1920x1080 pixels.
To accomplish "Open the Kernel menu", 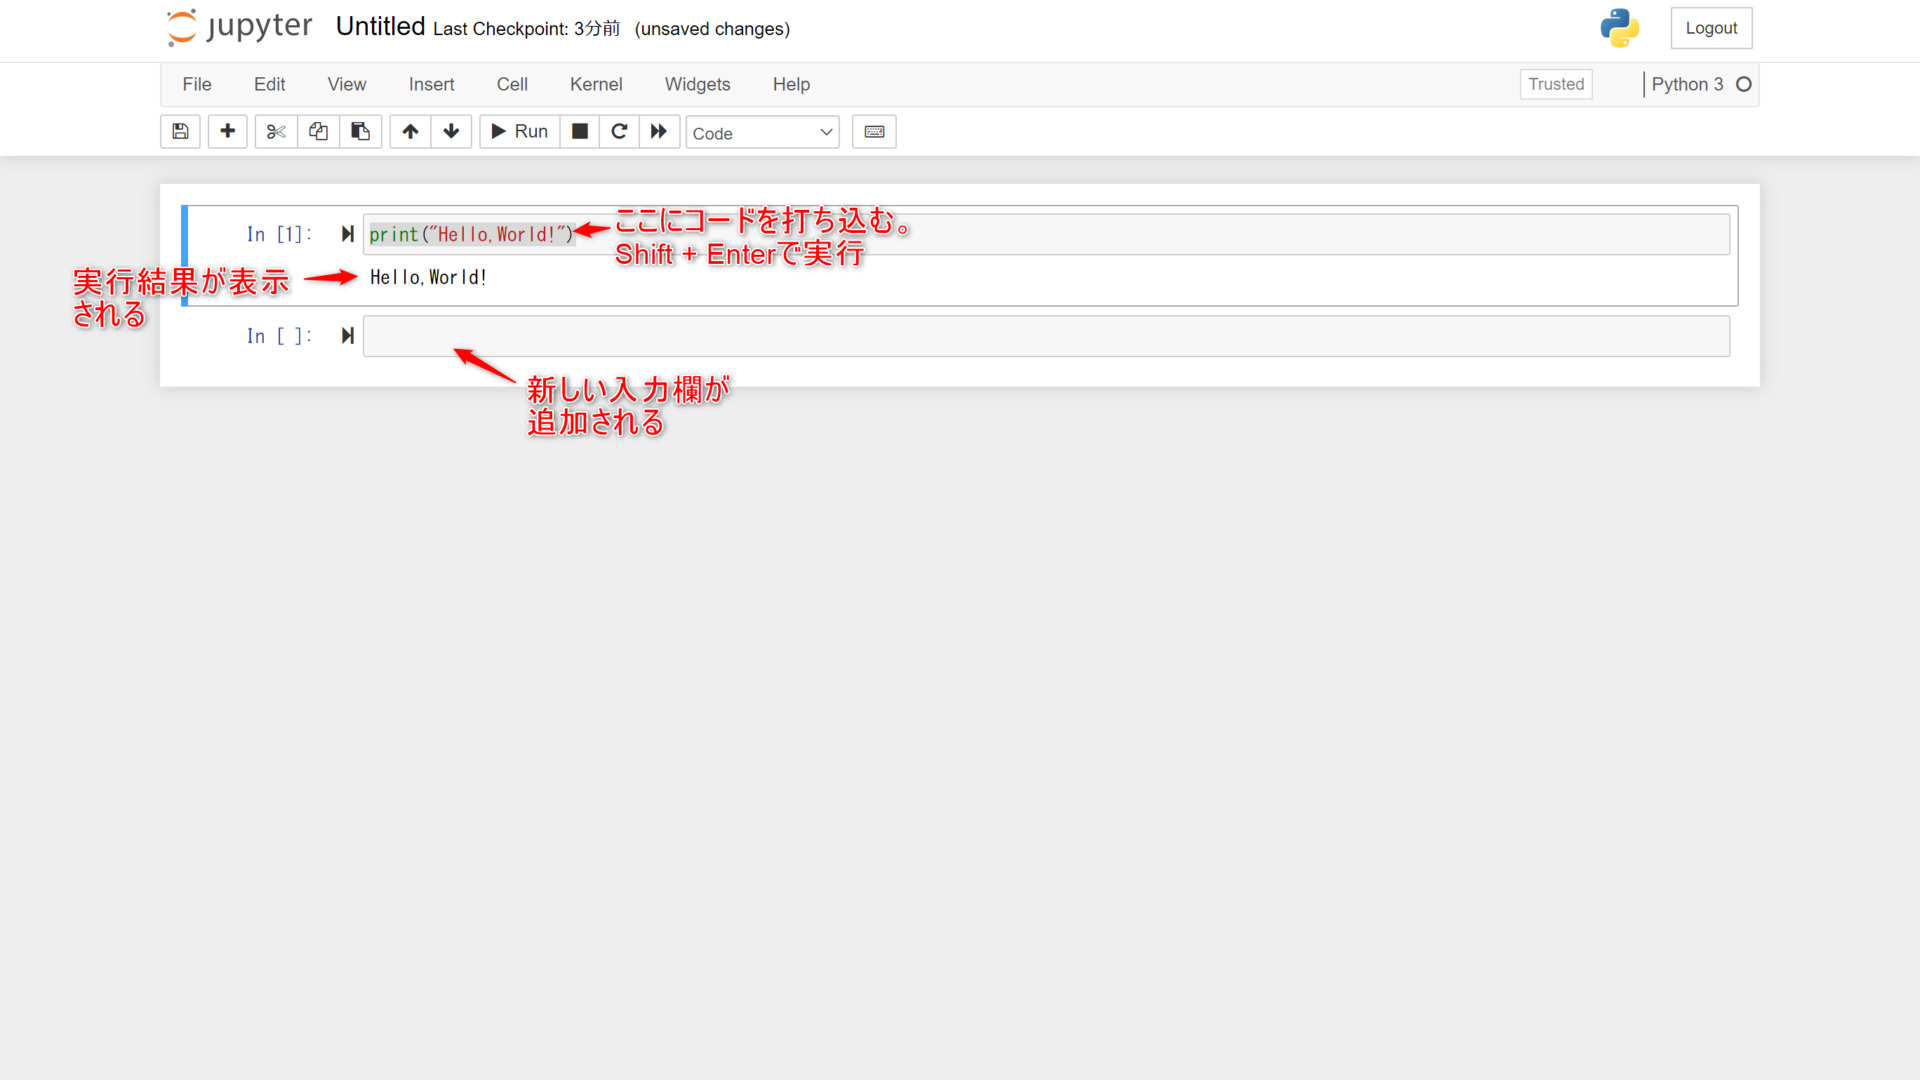I will (x=596, y=85).
